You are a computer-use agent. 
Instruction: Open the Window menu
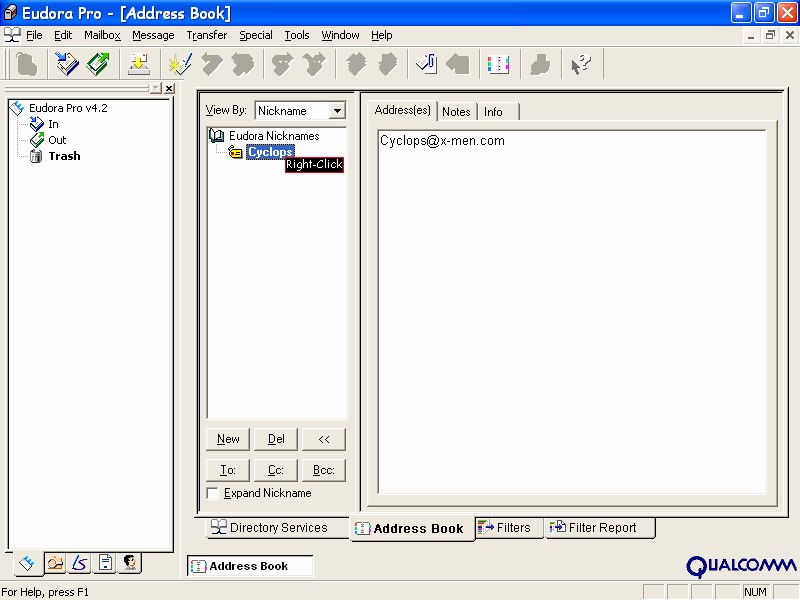click(340, 35)
